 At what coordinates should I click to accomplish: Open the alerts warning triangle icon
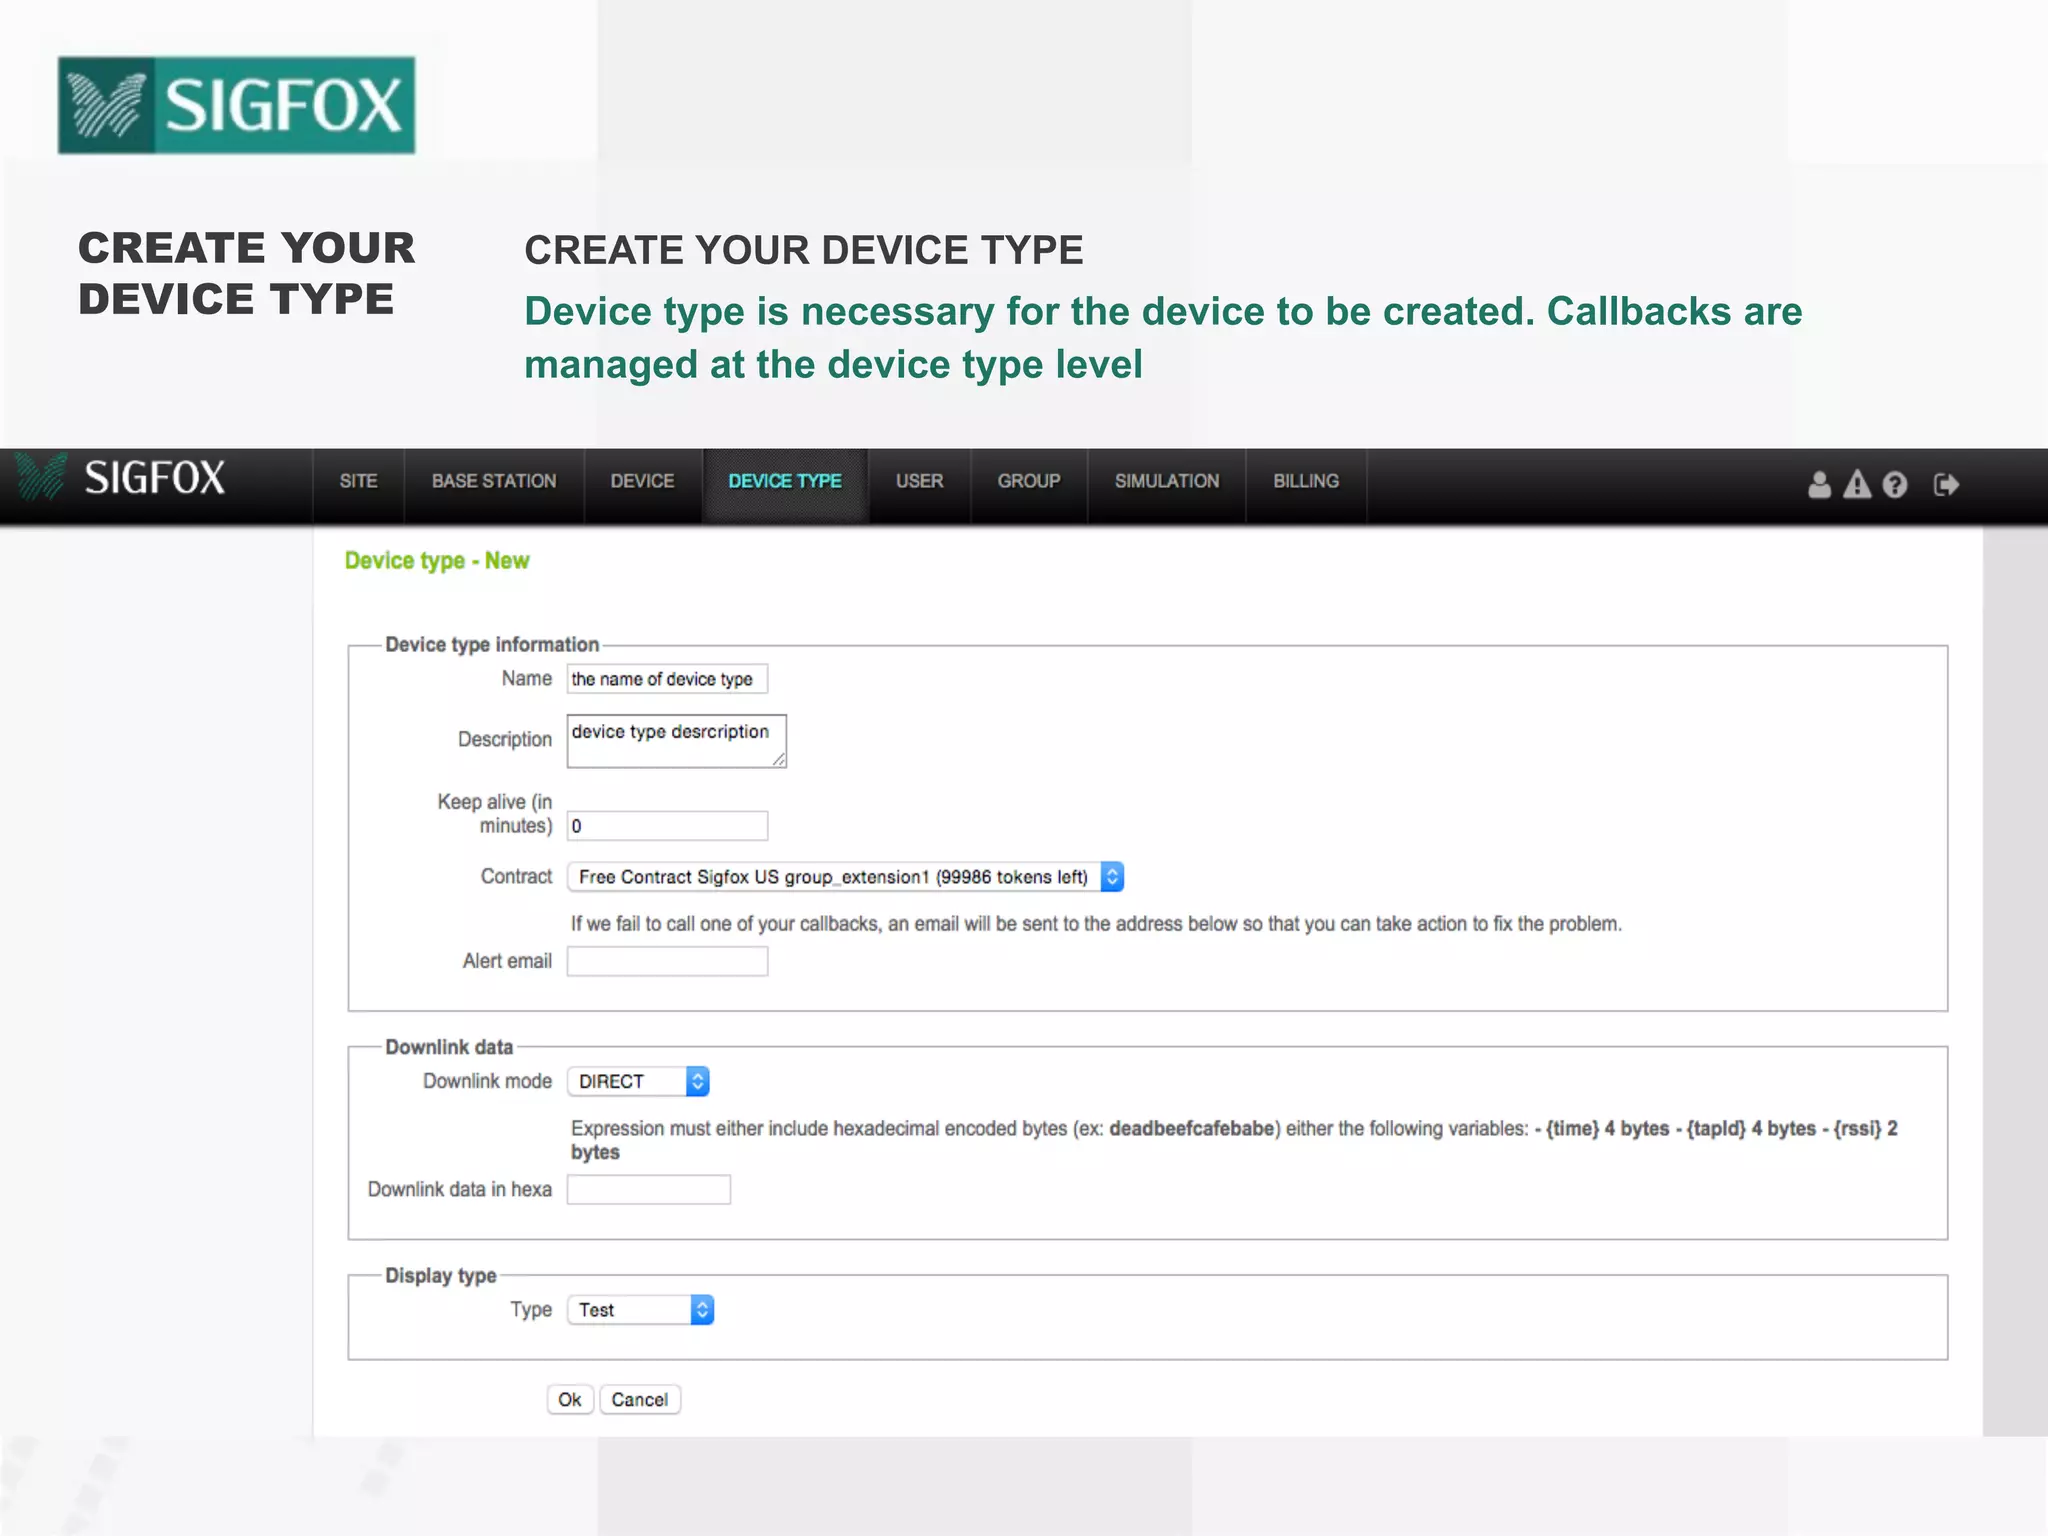[x=1857, y=485]
